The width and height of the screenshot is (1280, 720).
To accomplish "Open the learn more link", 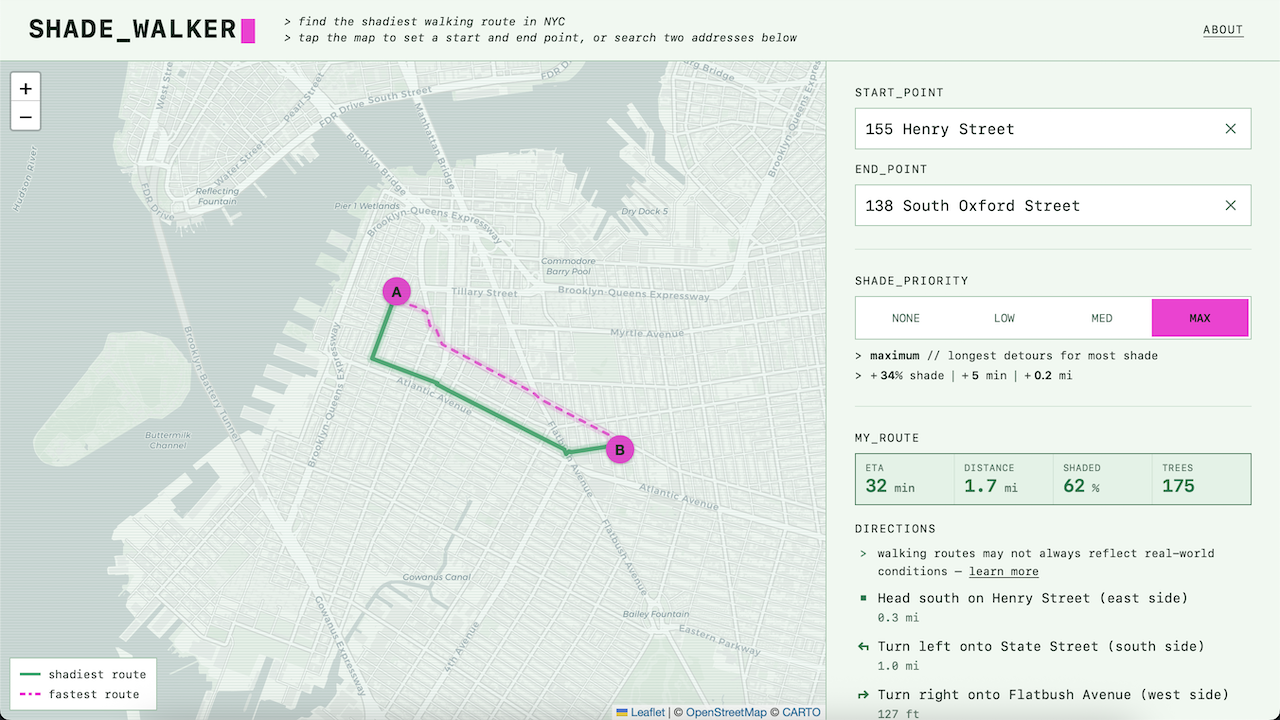I will [1004, 572].
